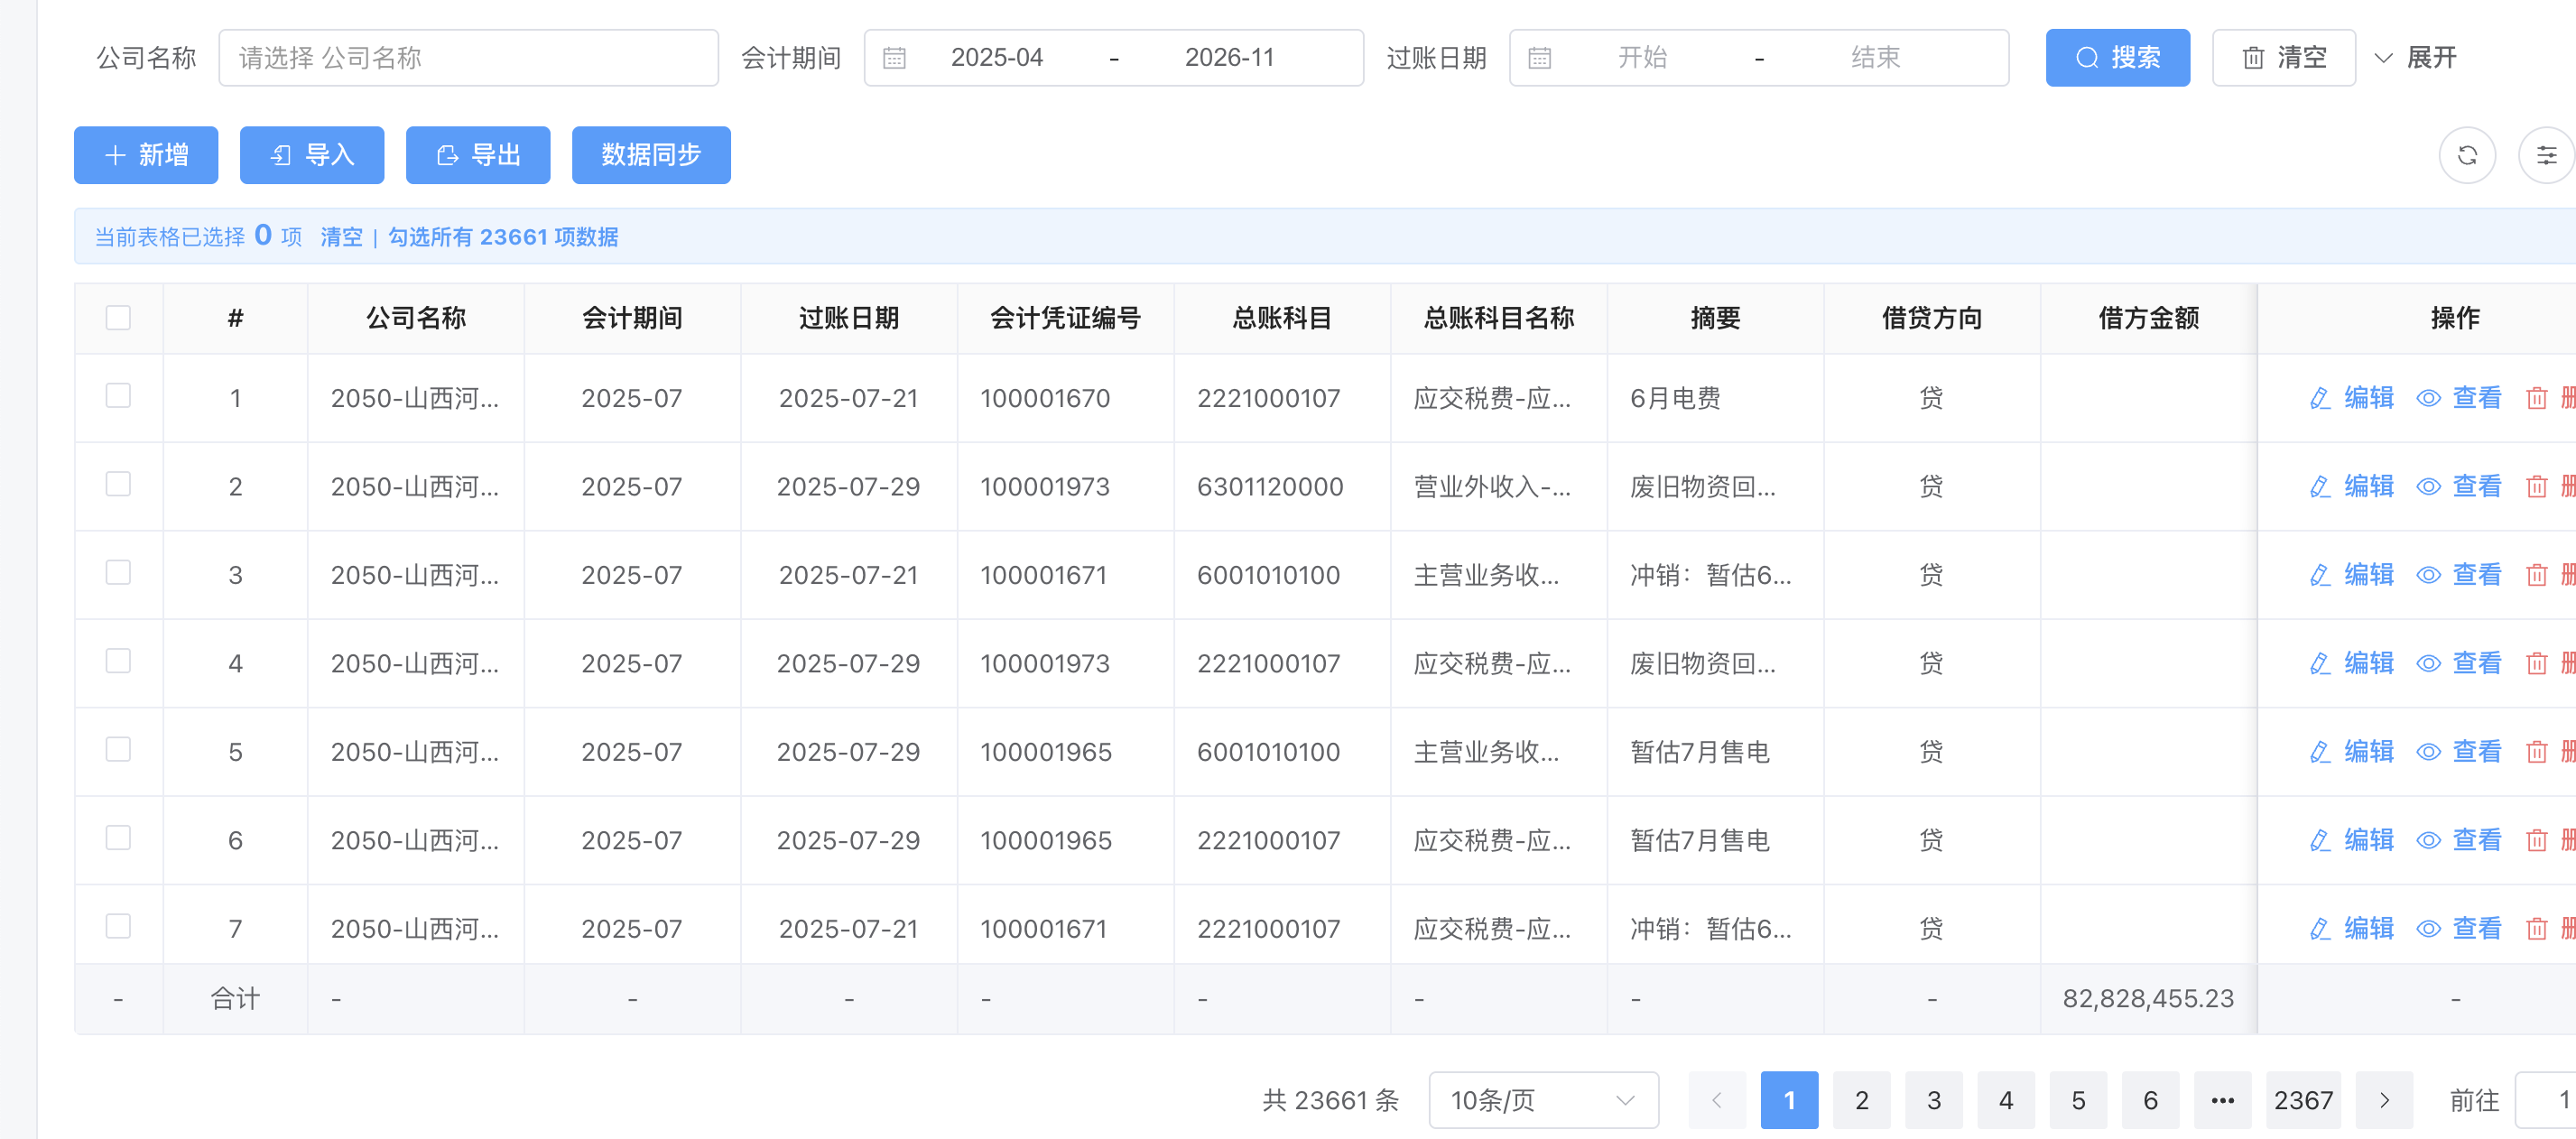Image resolution: width=2576 pixels, height=1139 pixels.
Task: Tick the checkbox for row 2
Action: 118,484
